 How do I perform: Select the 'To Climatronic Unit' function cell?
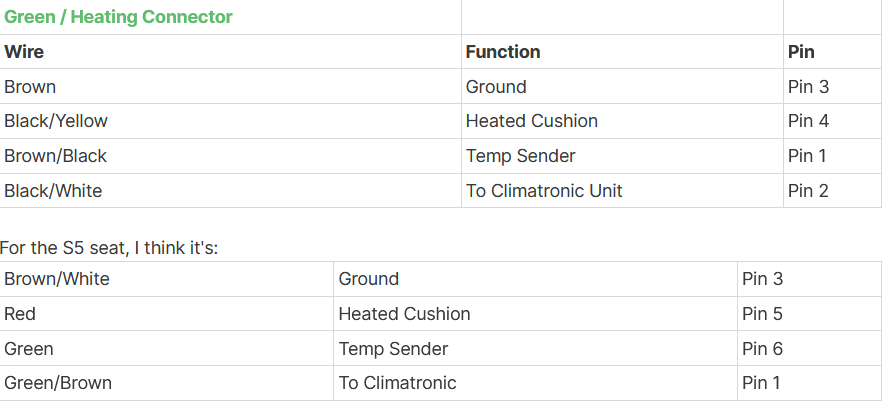pos(544,190)
